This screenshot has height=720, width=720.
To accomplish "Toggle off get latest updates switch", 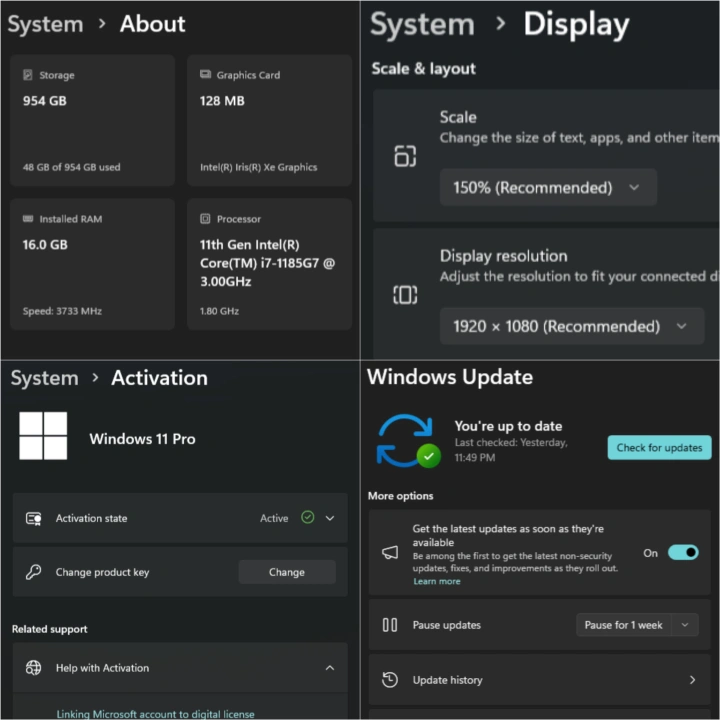I will pyautogui.click(x=683, y=553).
